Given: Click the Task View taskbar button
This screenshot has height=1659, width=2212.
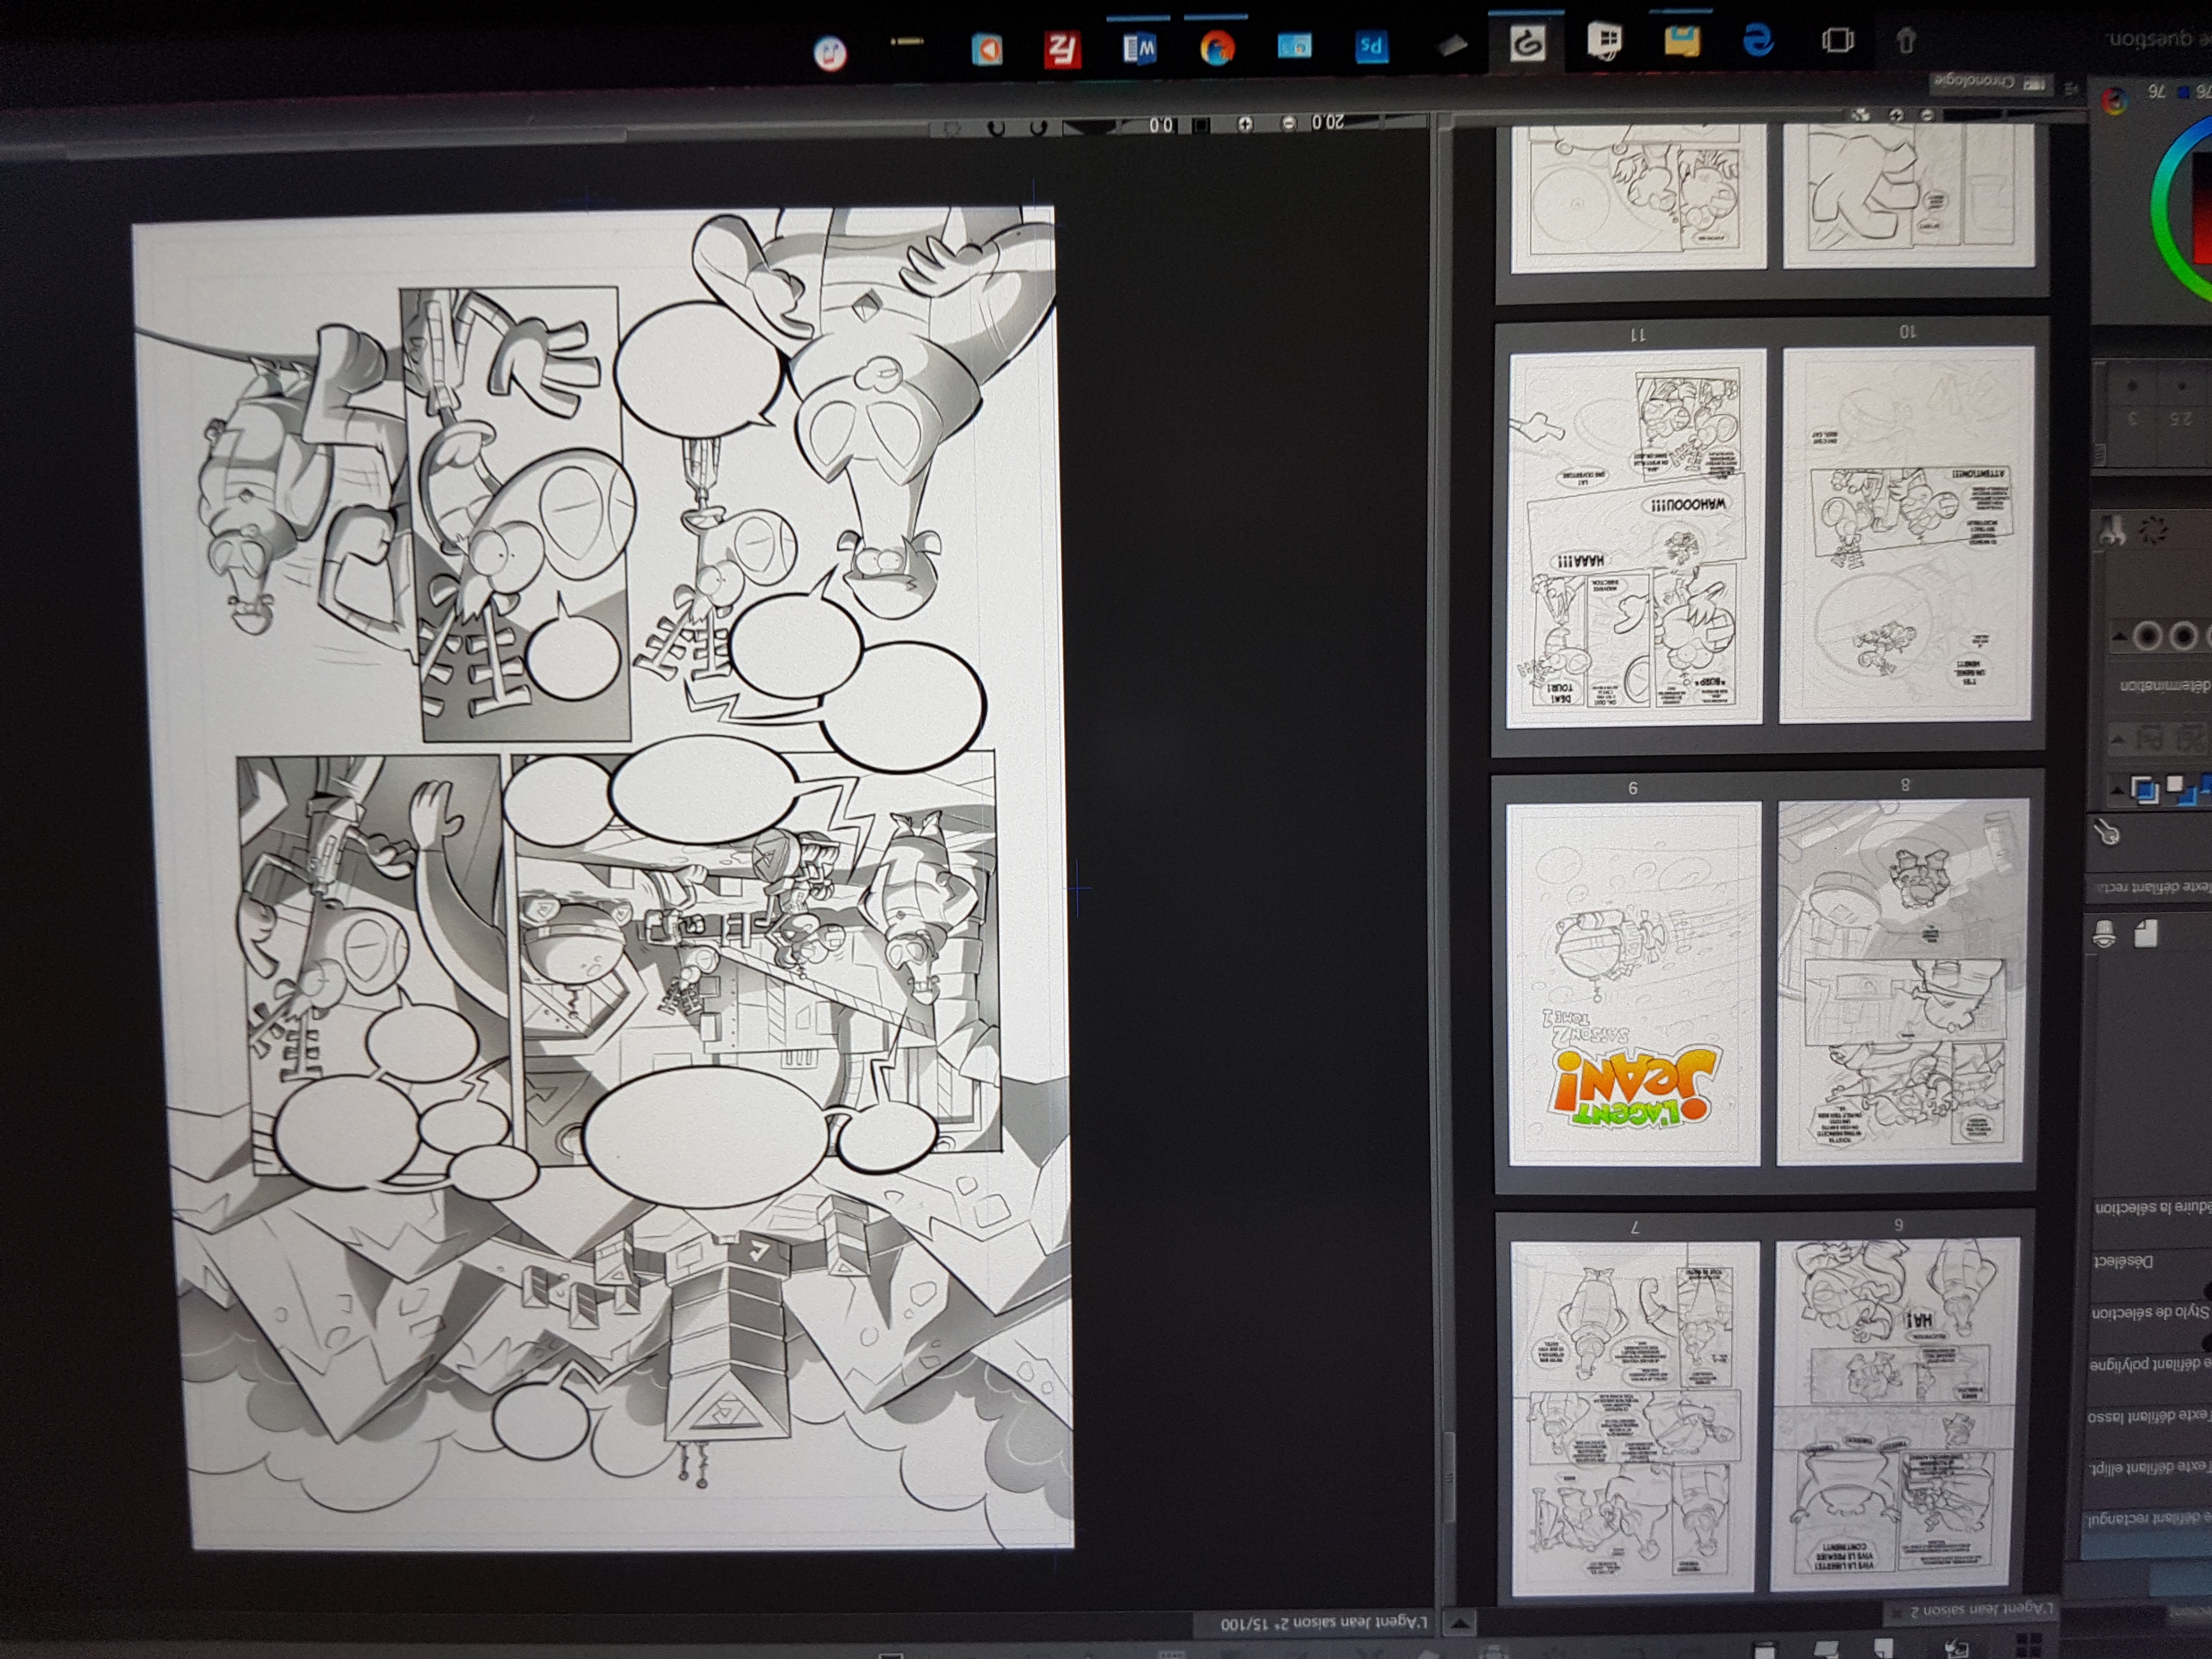Looking at the screenshot, I should 1837,40.
